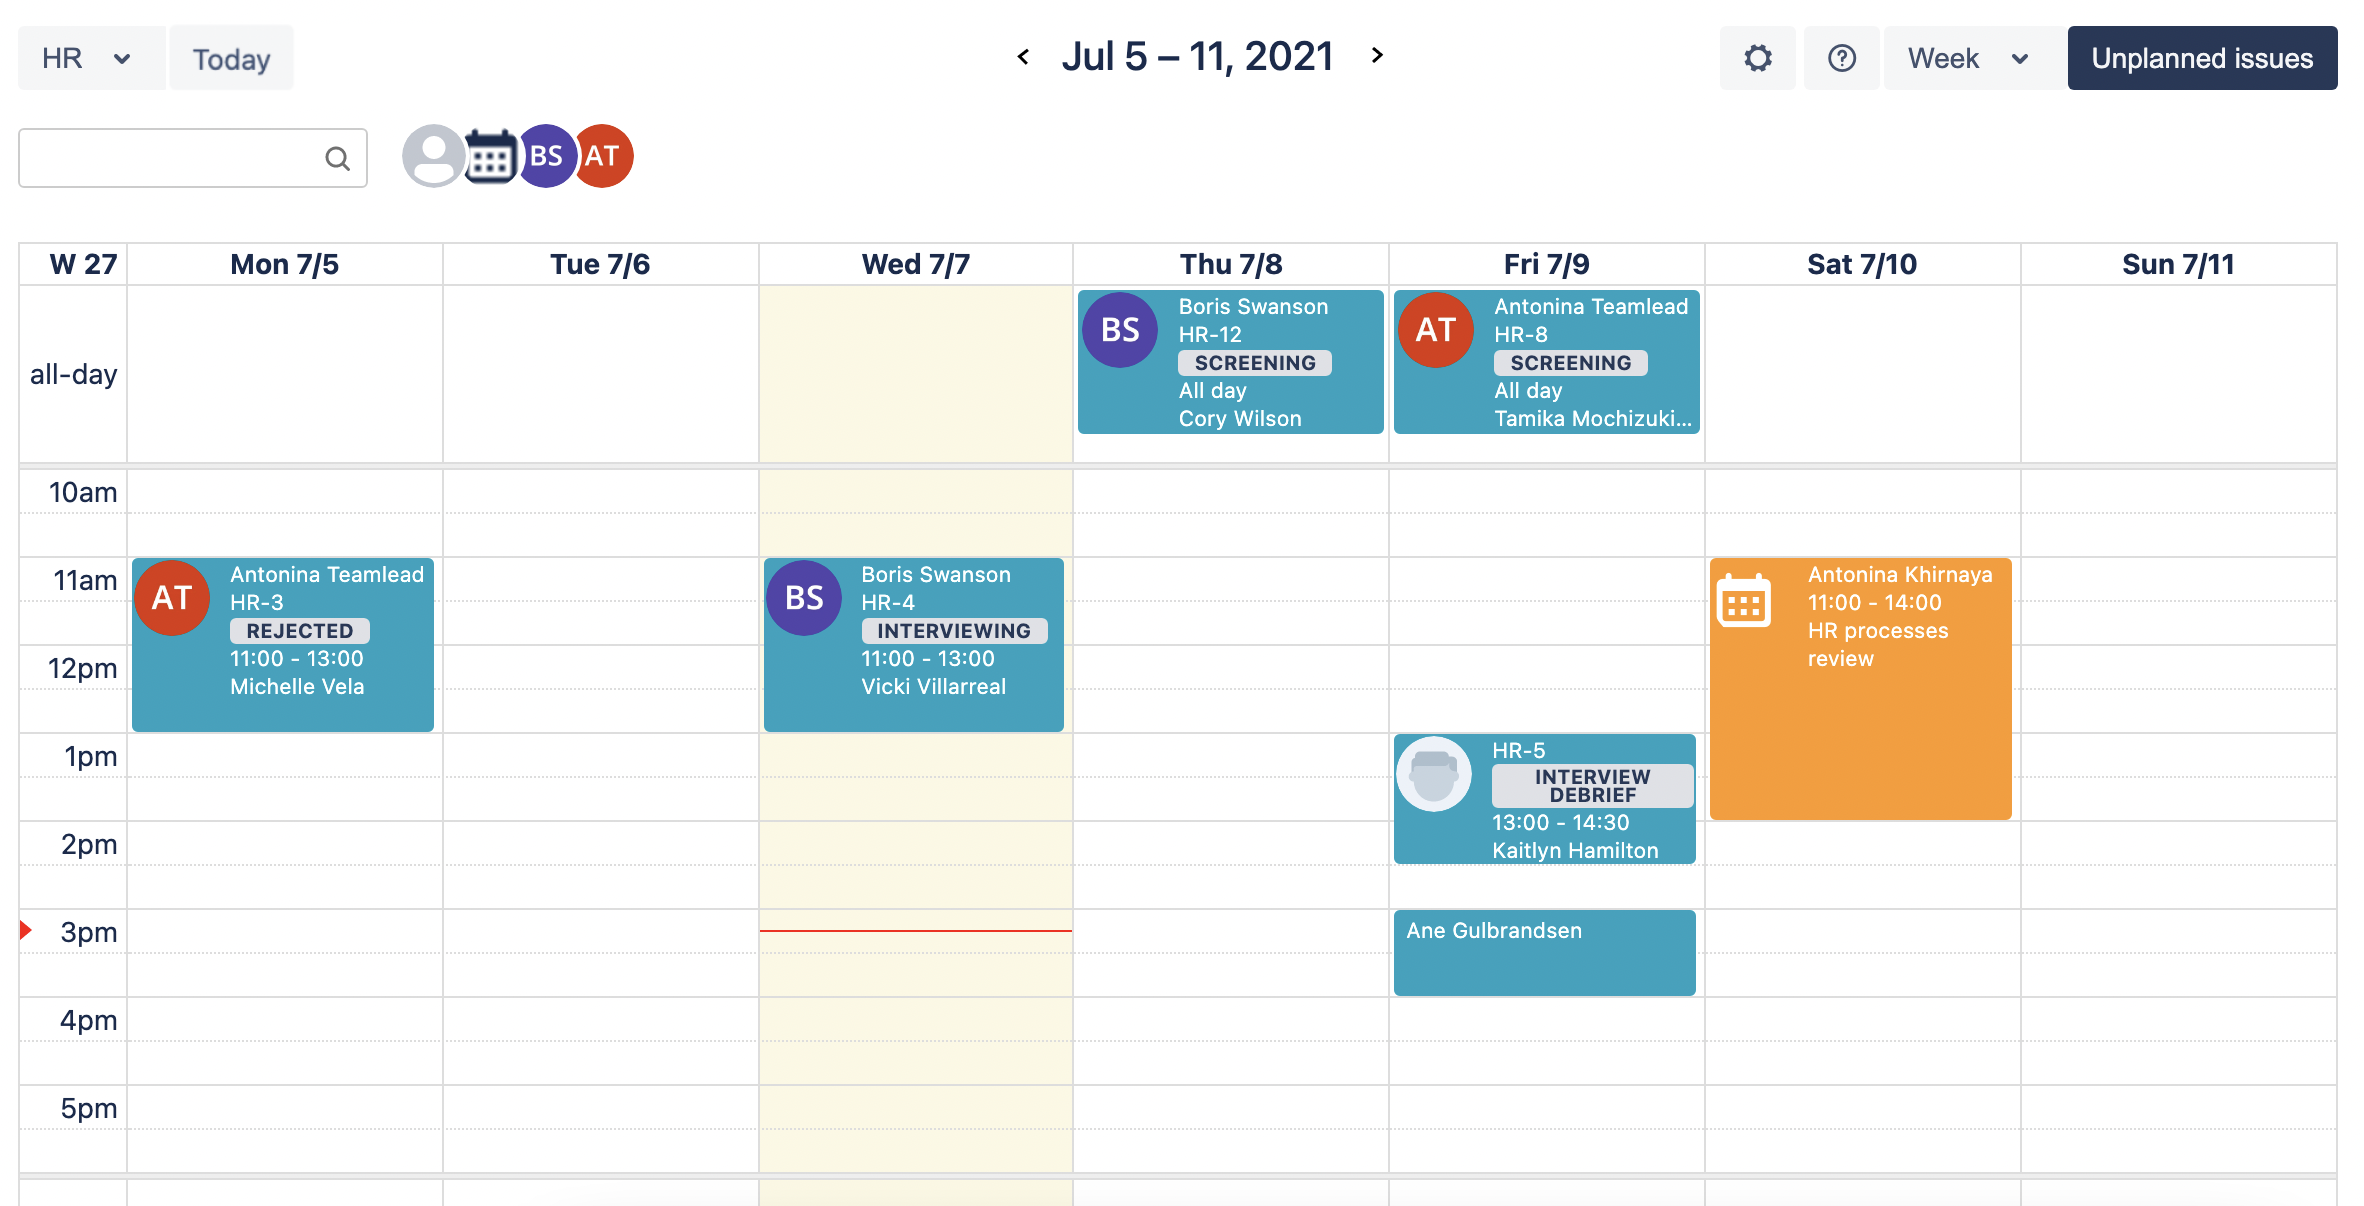2364x1206 pixels.
Task: Click the help question mark icon
Action: tap(1841, 58)
